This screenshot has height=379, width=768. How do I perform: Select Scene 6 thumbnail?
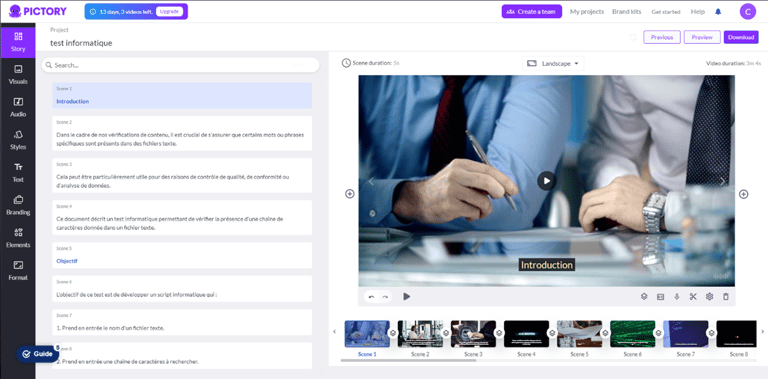point(632,334)
